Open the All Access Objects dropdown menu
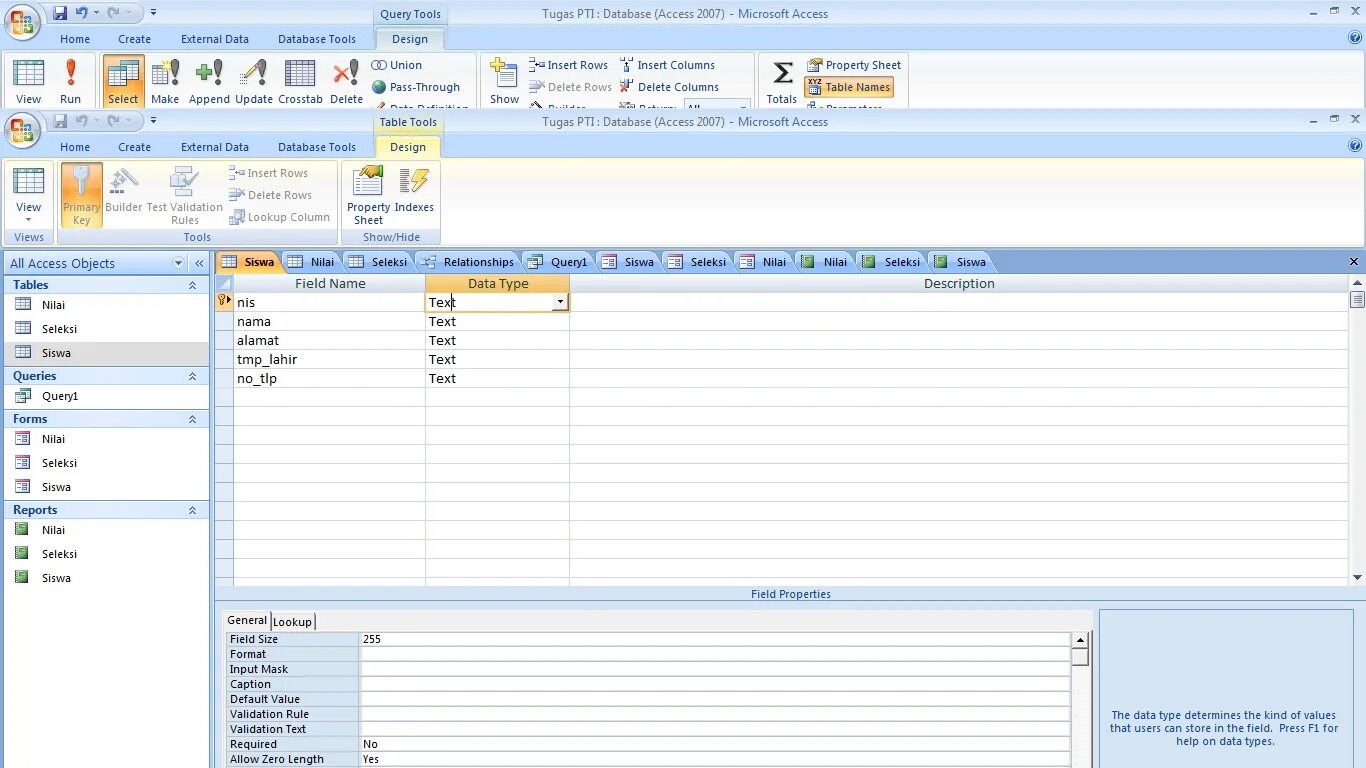1366x768 pixels. tap(178, 263)
